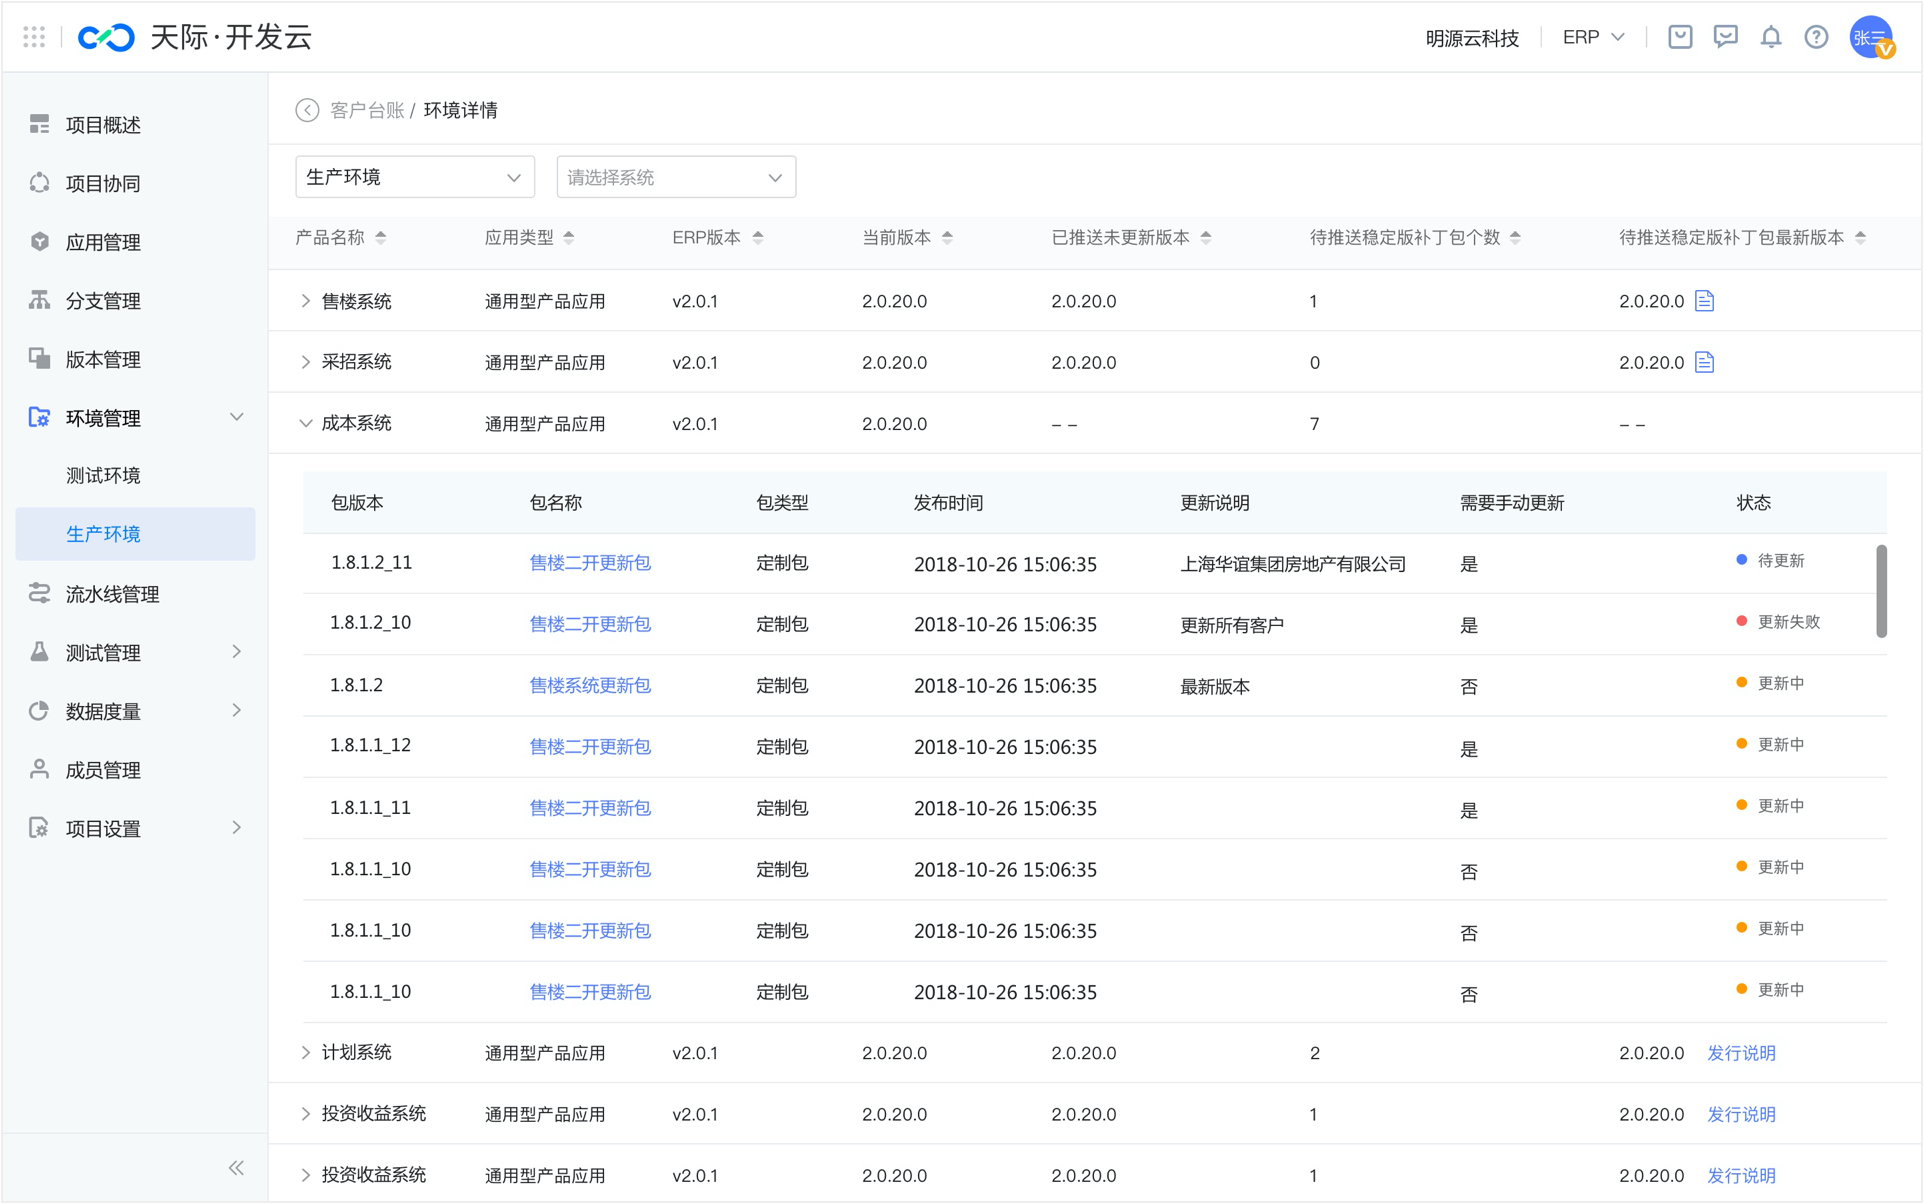Open the help question-mark icon
This screenshot has height=1204, width=1924.
point(1816,36)
